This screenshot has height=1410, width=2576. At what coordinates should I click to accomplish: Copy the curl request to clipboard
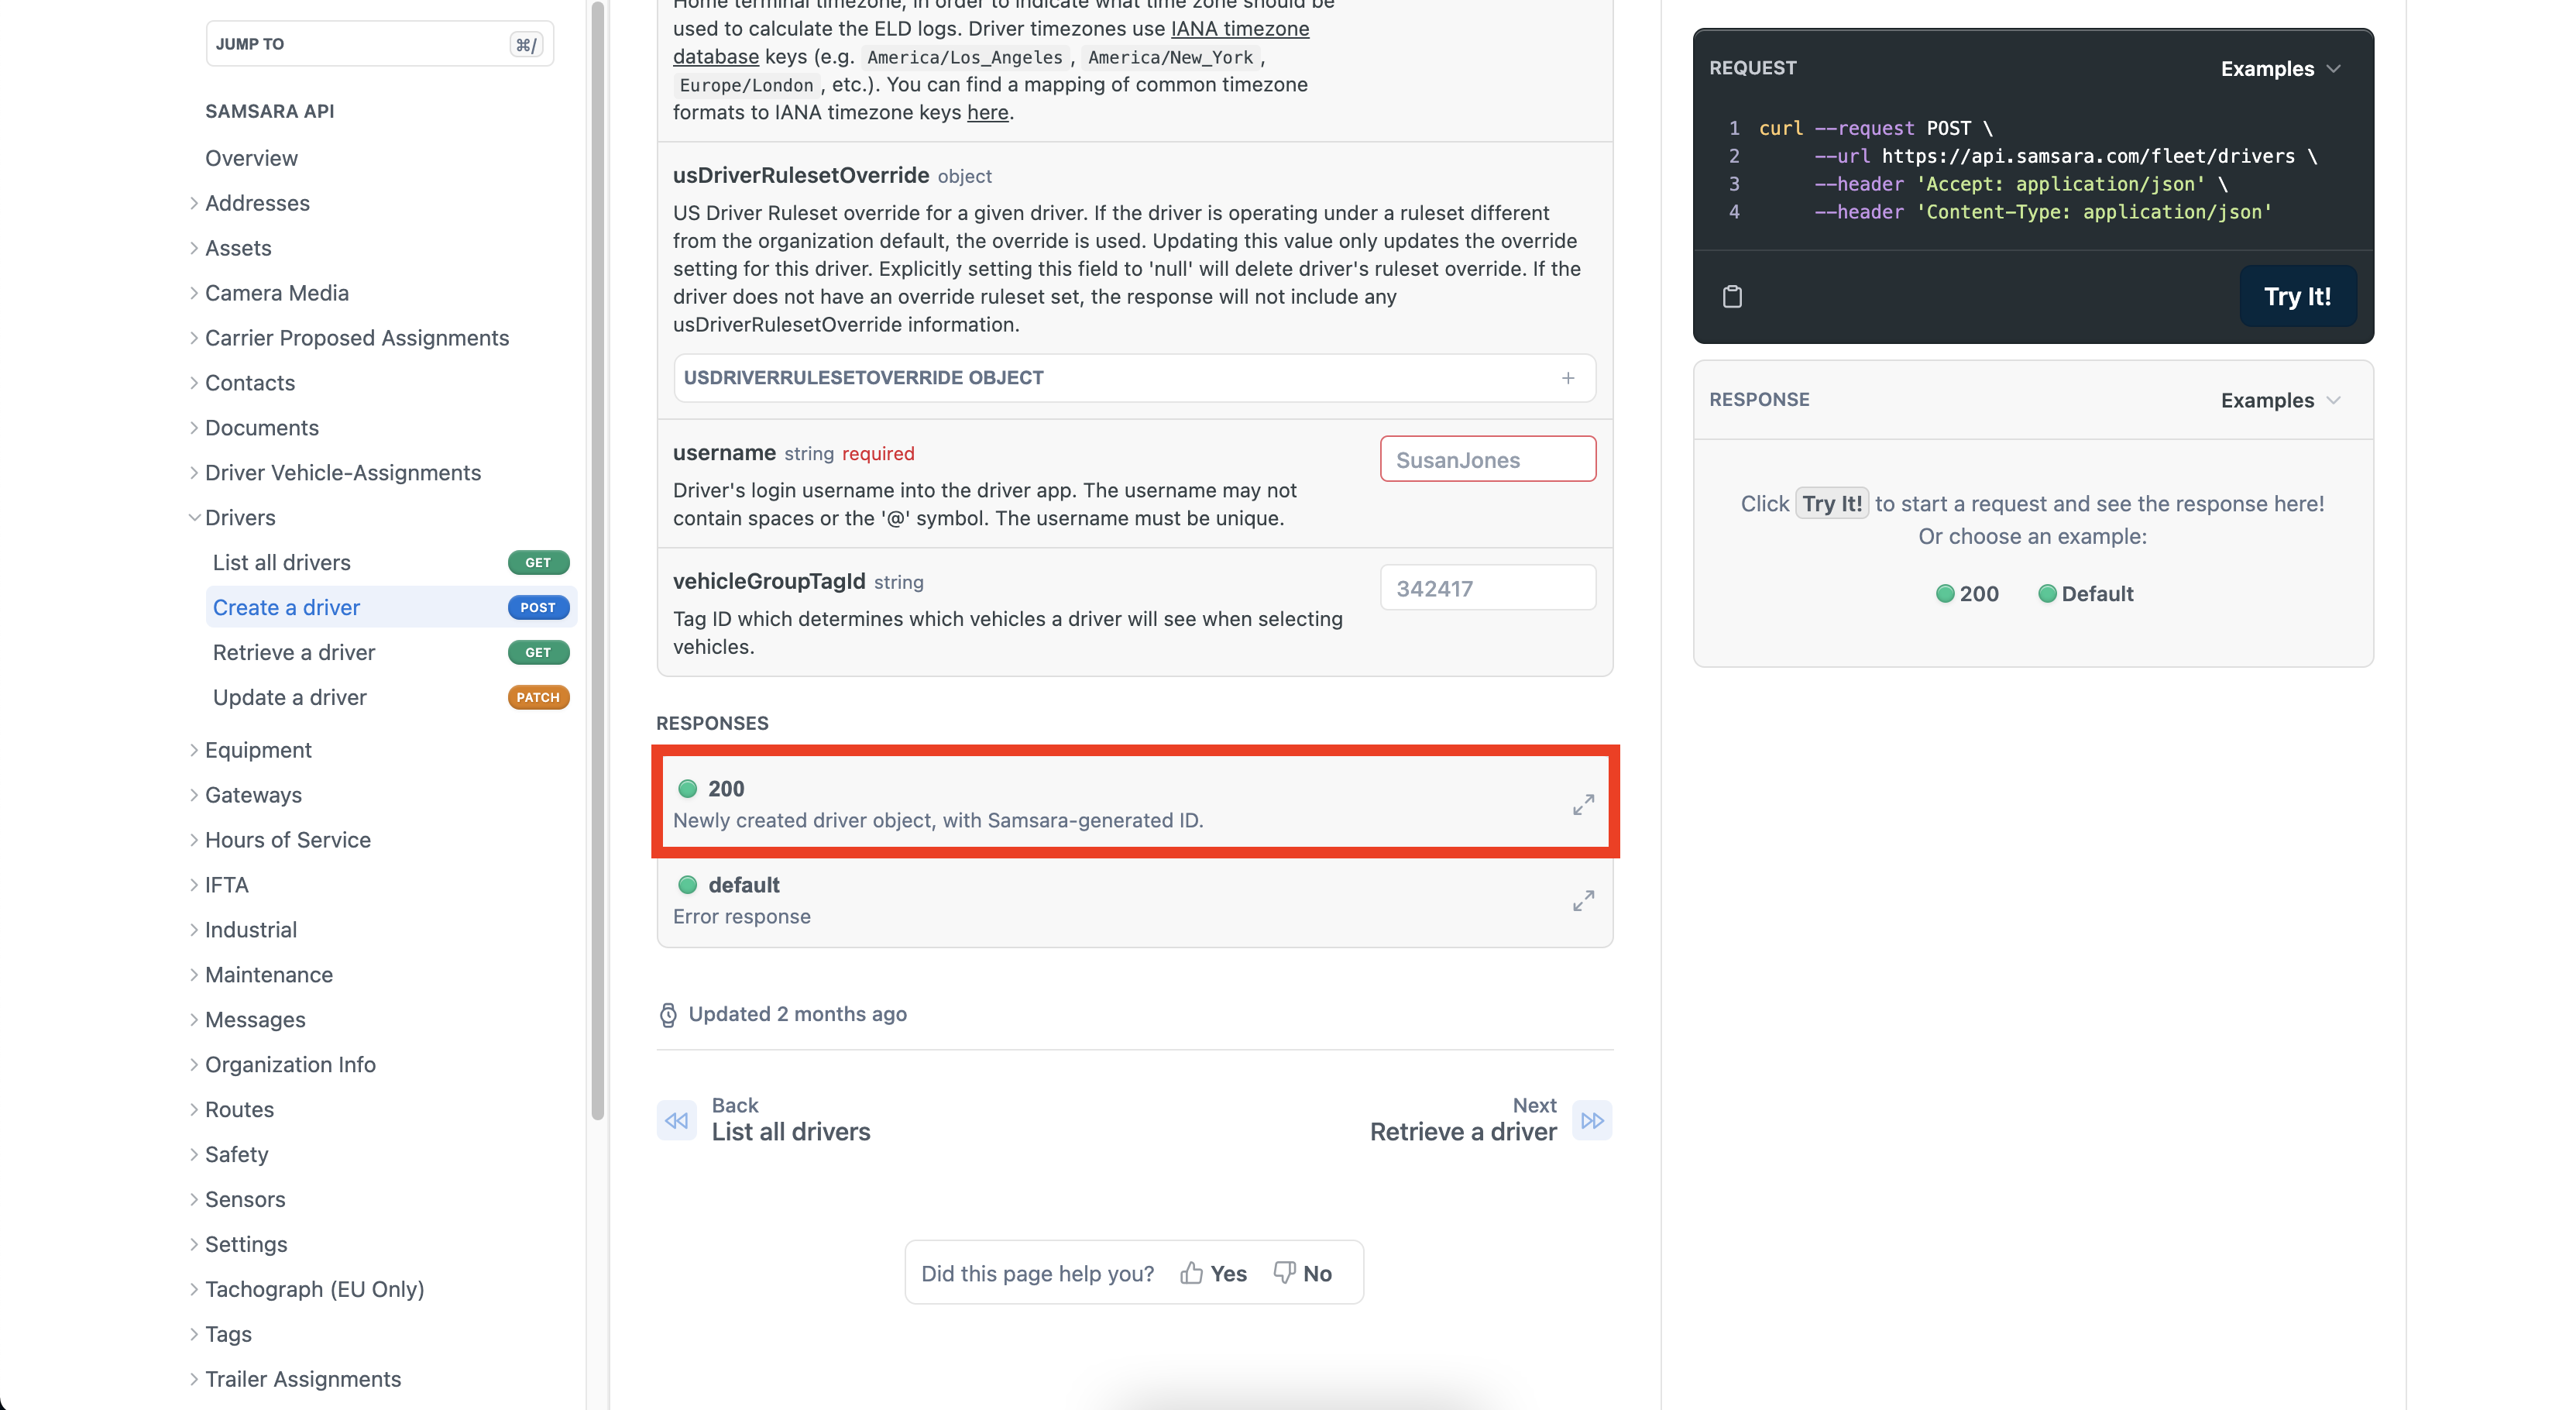click(1732, 296)
